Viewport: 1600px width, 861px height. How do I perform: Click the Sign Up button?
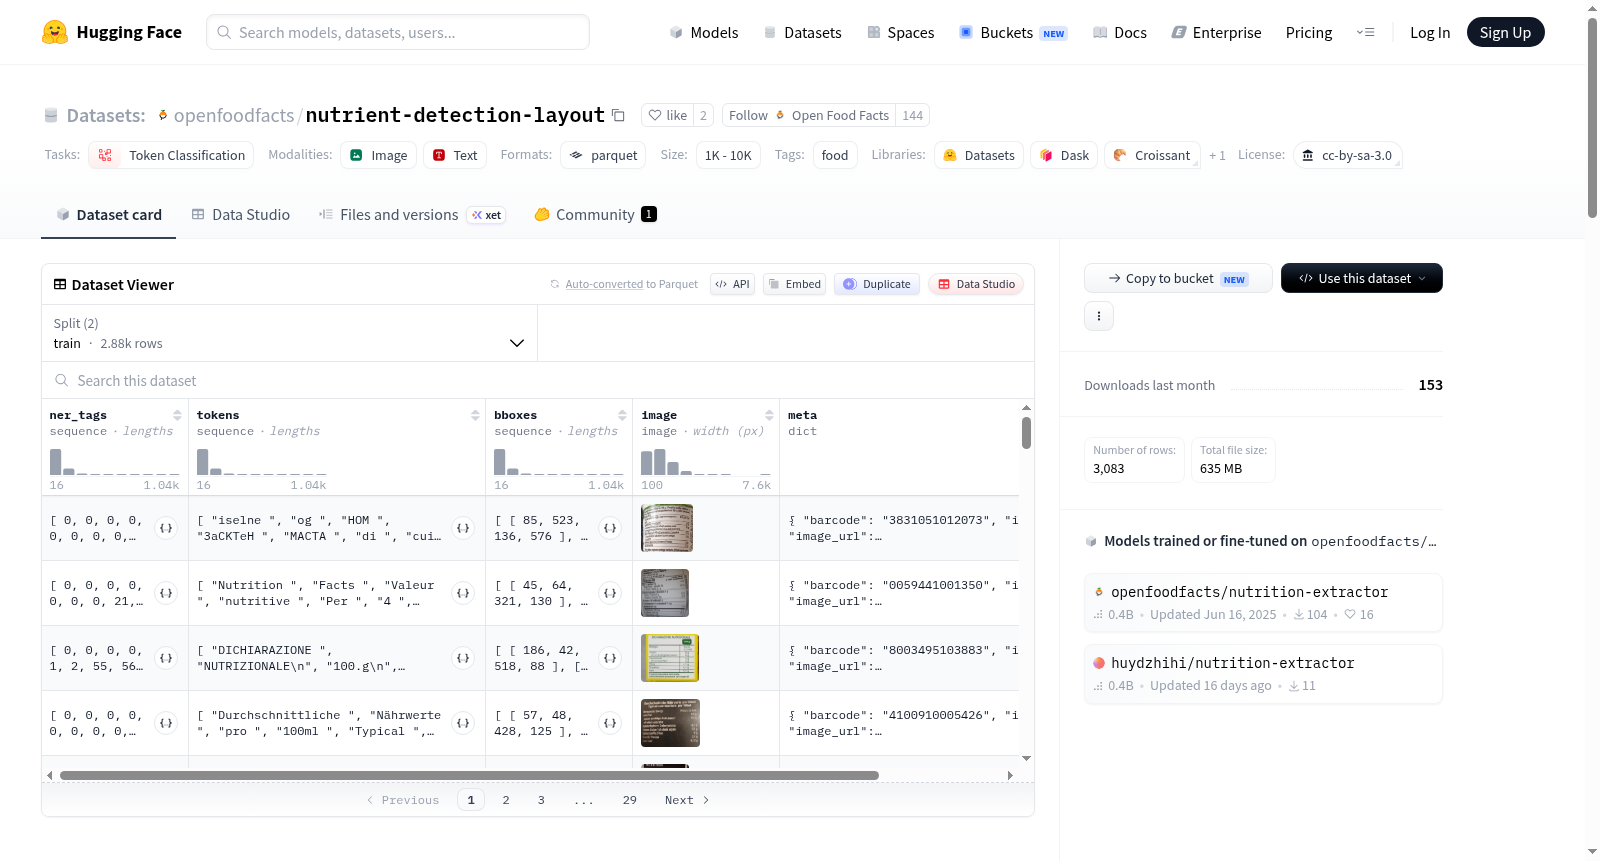1505,32
